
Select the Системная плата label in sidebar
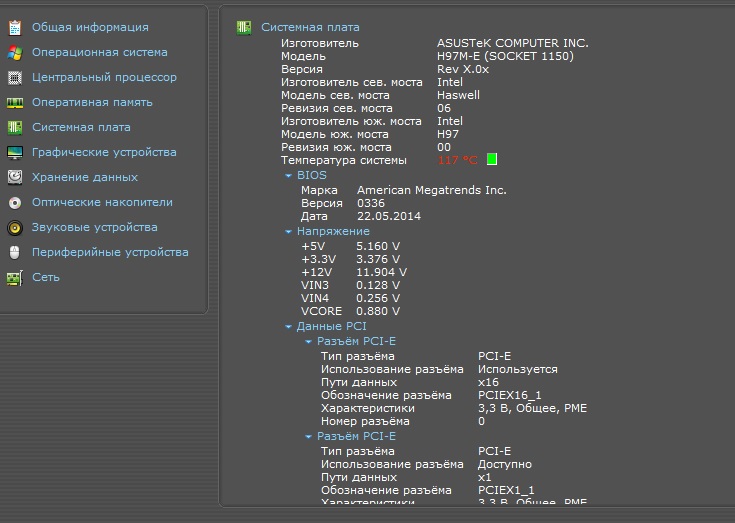tap(81, 127)
